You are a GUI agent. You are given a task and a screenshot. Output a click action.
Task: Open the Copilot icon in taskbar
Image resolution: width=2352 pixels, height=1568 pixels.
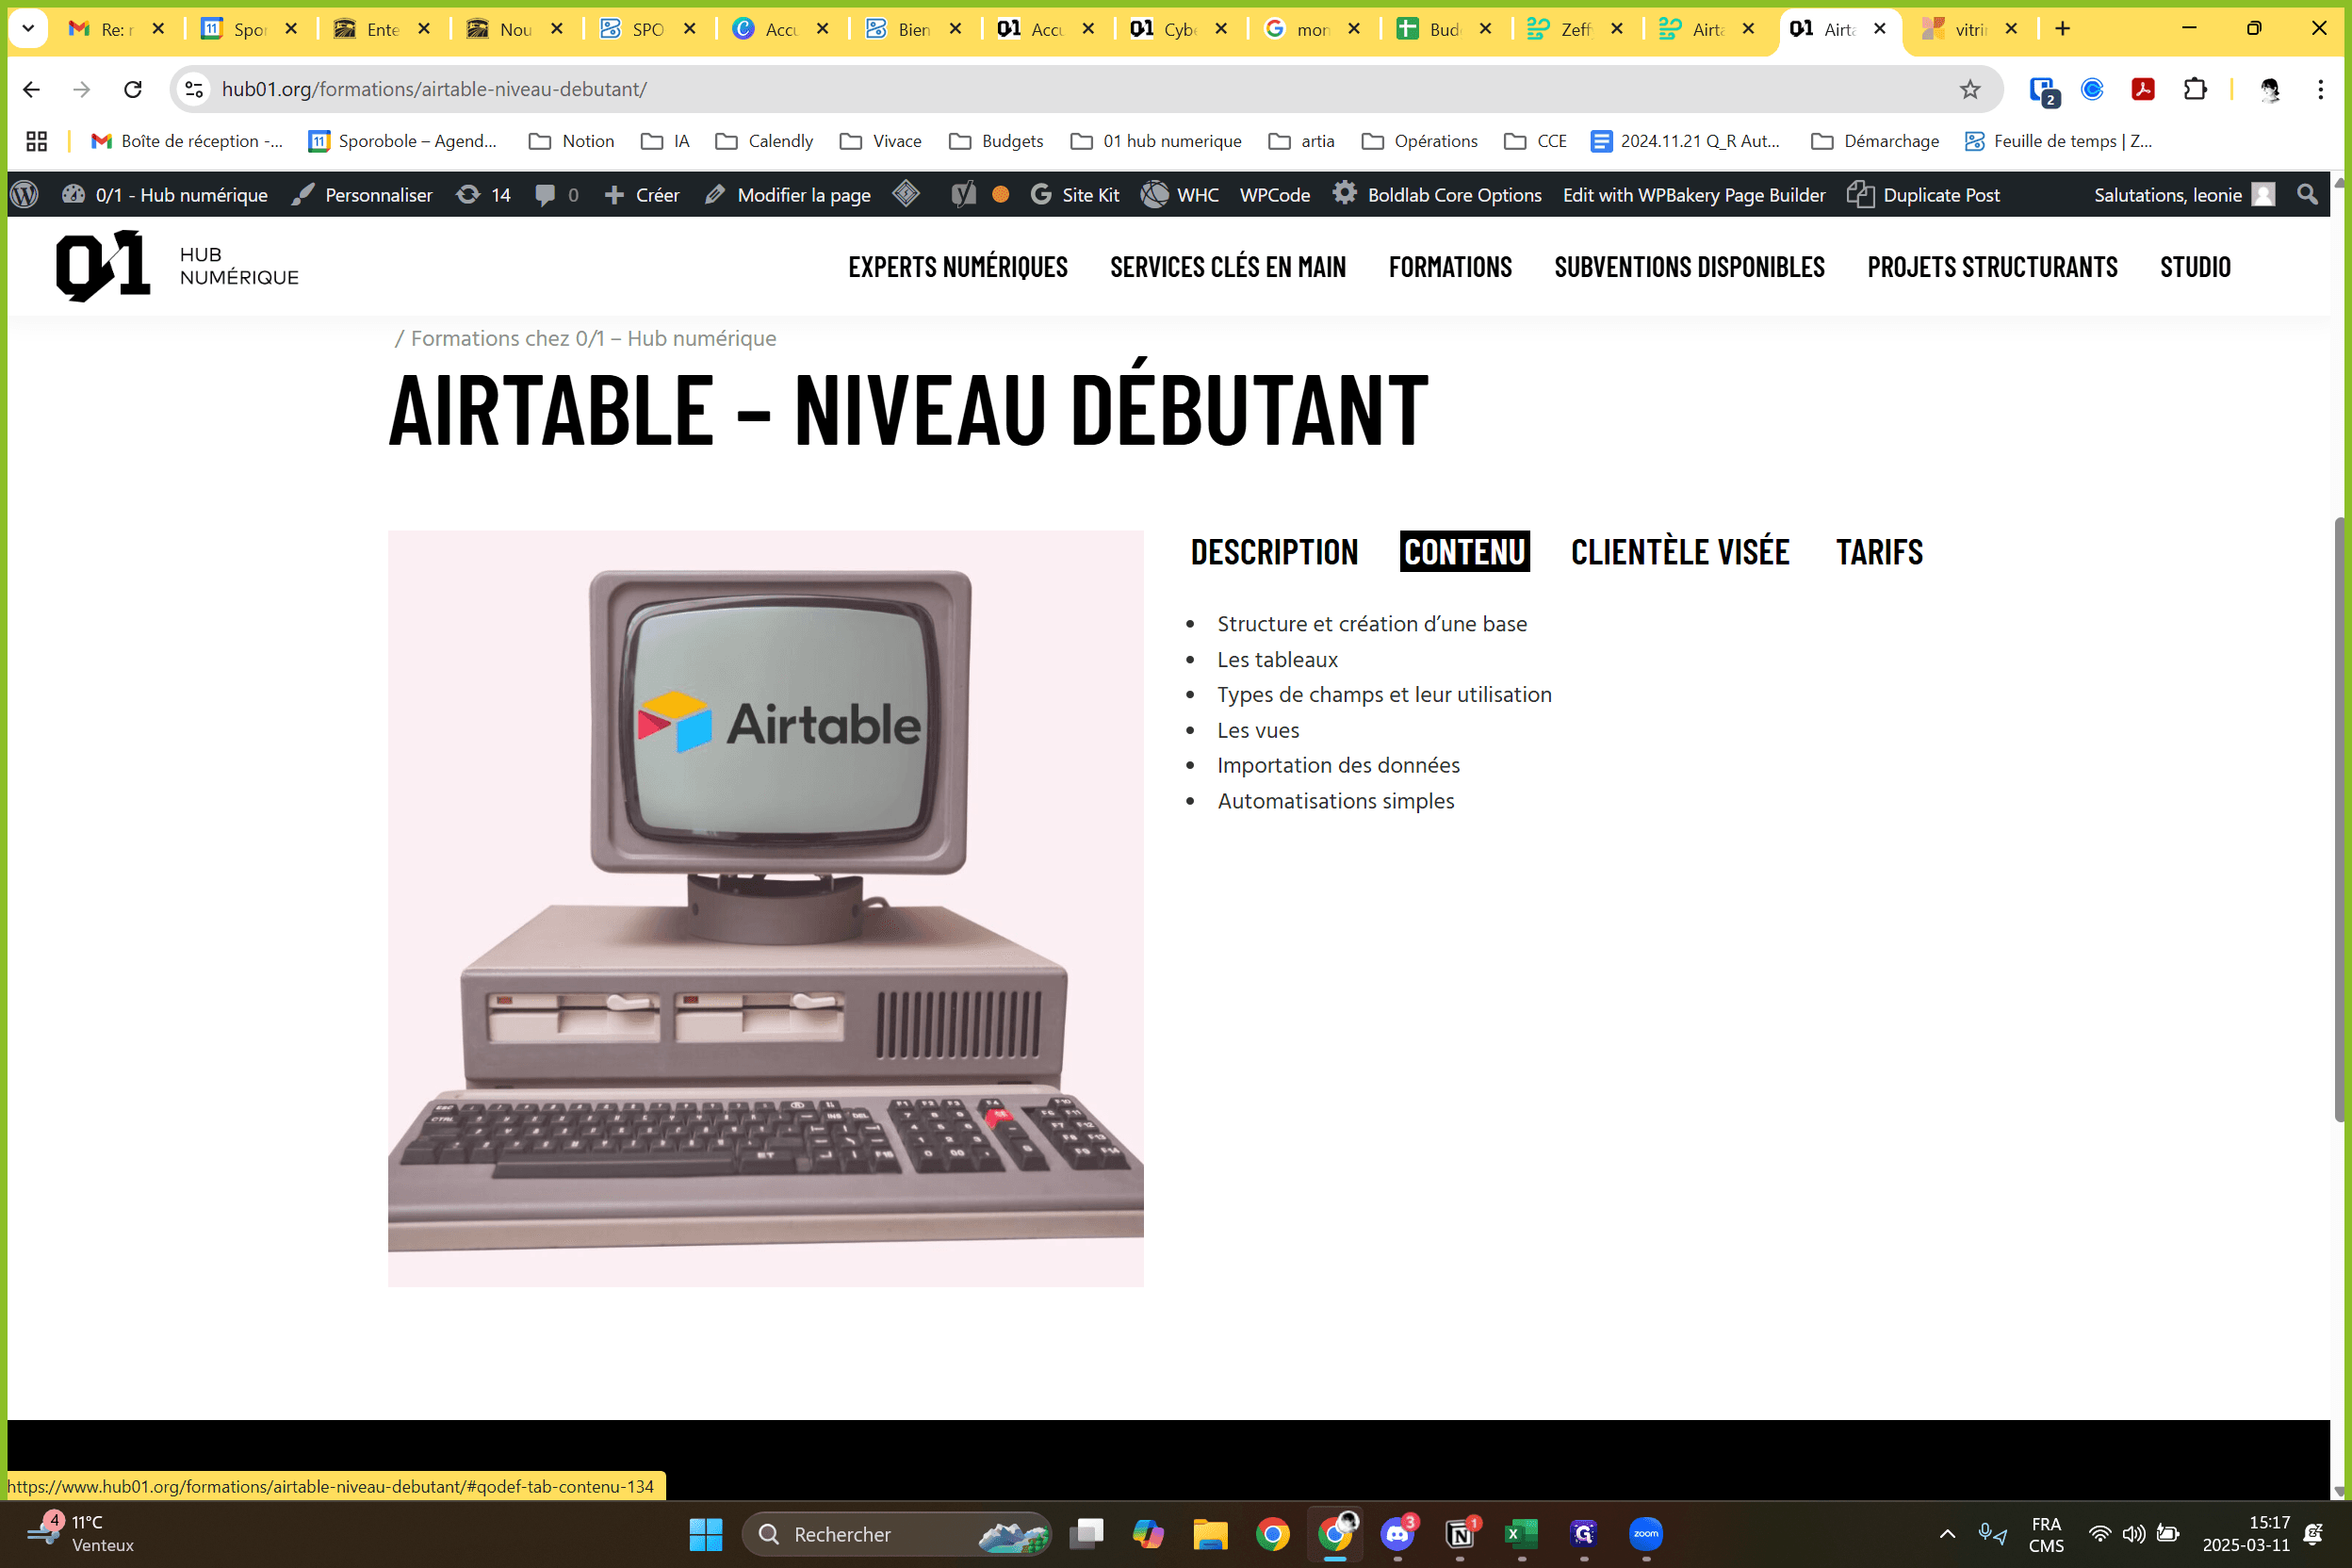1148,1533
